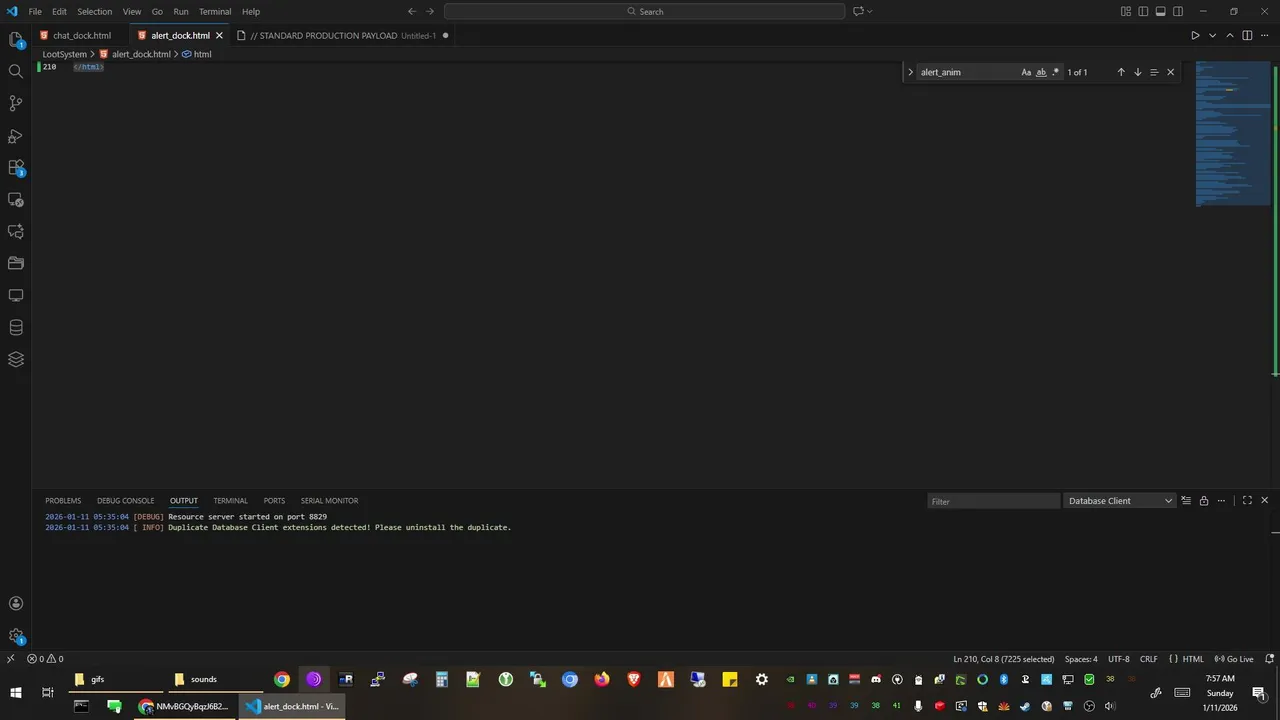Viewport: 1280px width, 720px height.
Task: Click CRLF end-of-line selector
Action: pos(1148,659)
